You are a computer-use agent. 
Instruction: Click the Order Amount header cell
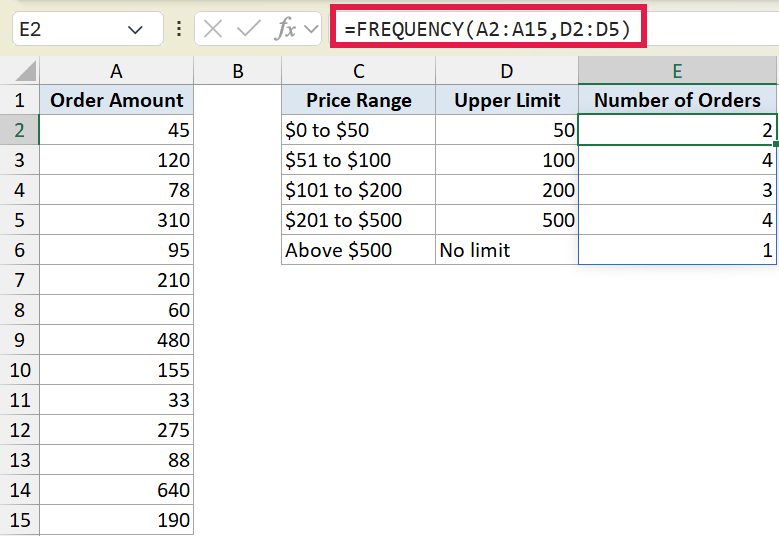pos(116,100)
